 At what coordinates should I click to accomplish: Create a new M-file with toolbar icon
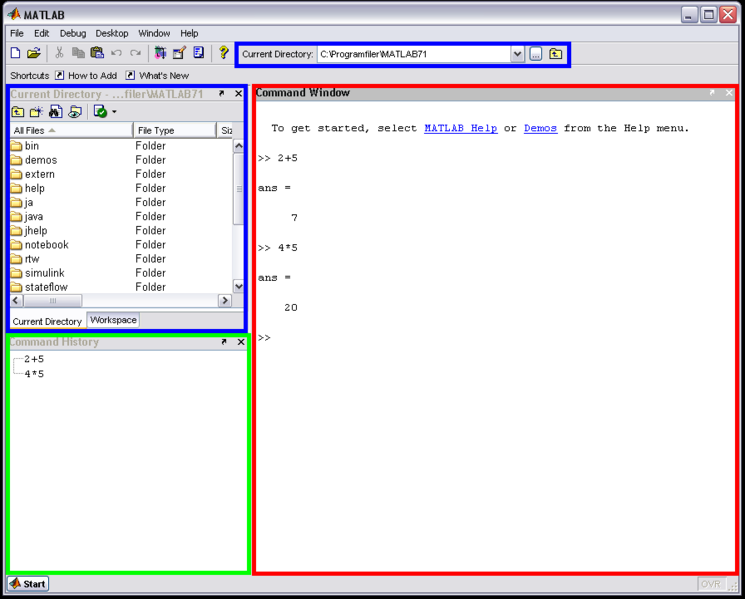15,53
